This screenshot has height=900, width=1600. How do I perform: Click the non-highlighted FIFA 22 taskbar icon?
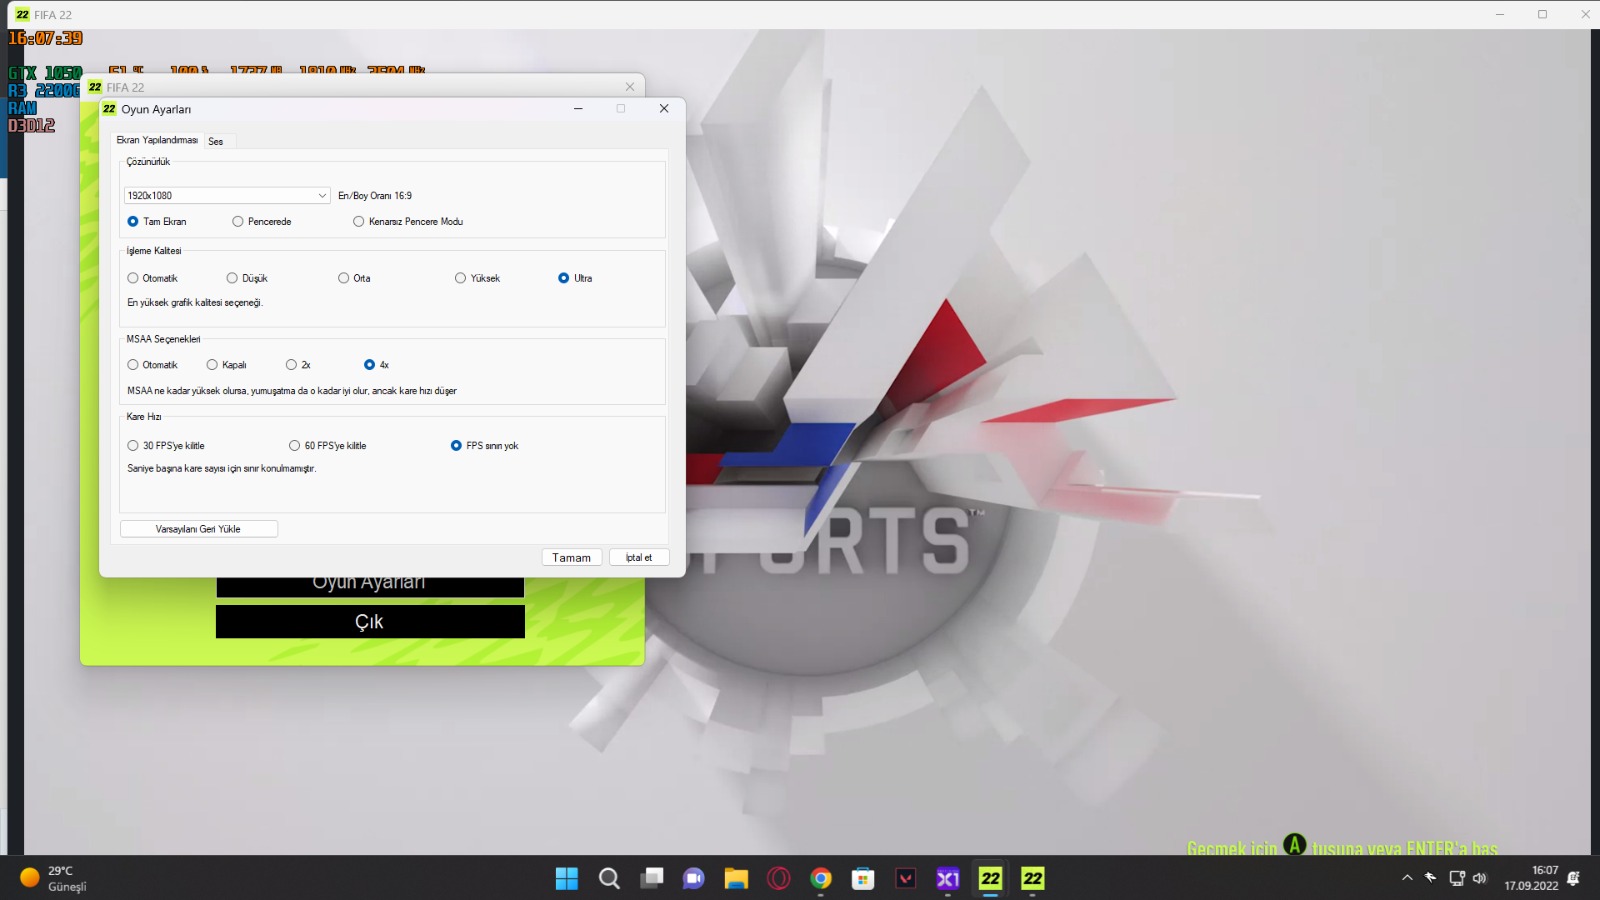point(1033,878)
